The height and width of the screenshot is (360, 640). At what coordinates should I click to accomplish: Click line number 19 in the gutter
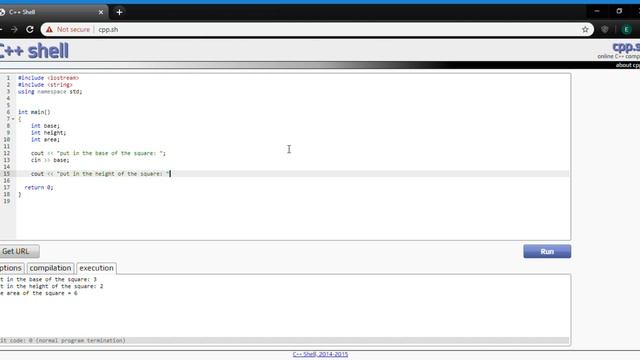[7, 201]
